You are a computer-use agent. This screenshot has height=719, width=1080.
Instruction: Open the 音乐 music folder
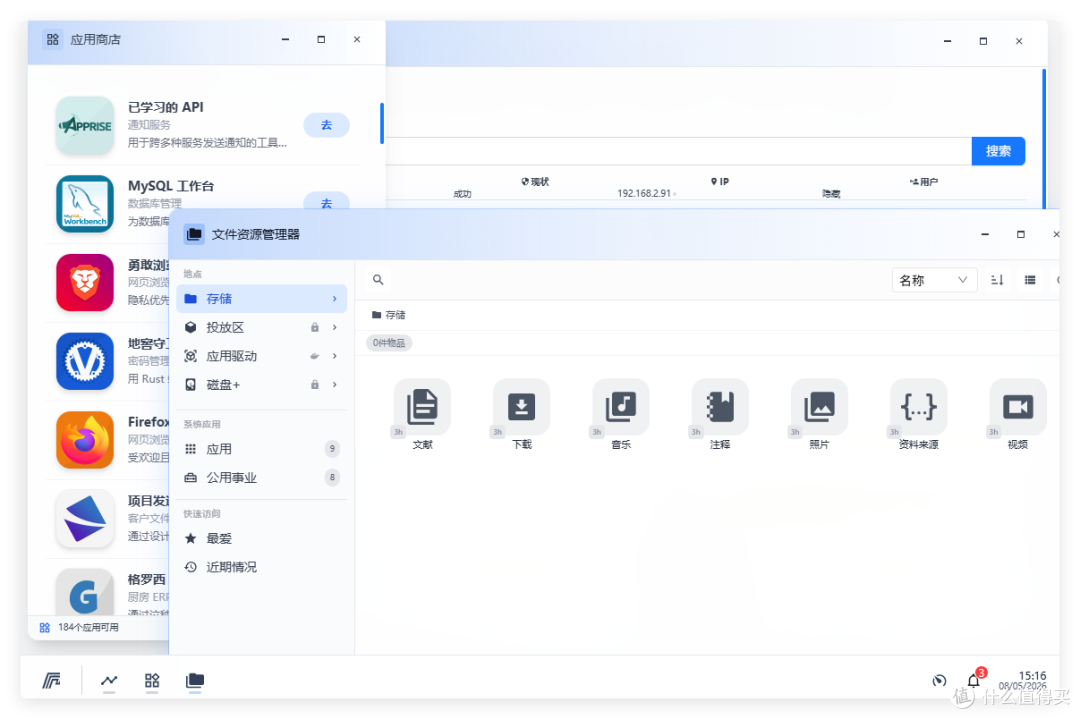[x=621, y=406]
